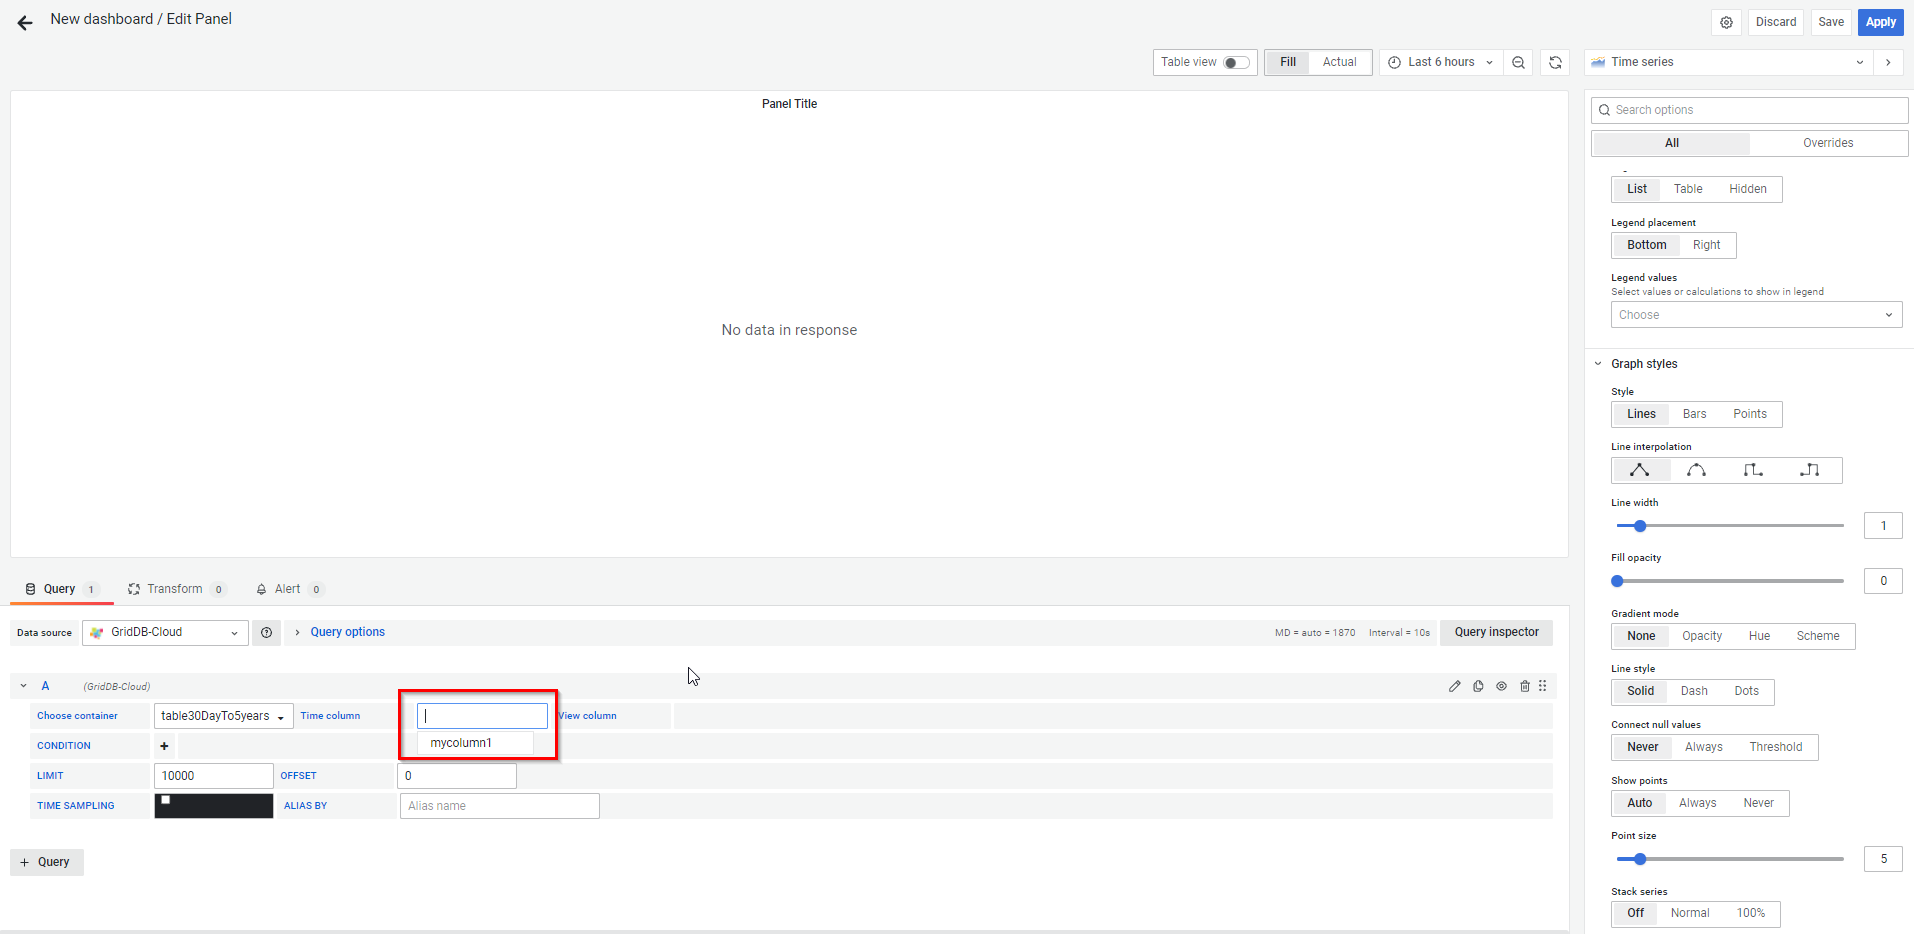
Task: Click the Line width slider handle
Action: point(1640,526)
